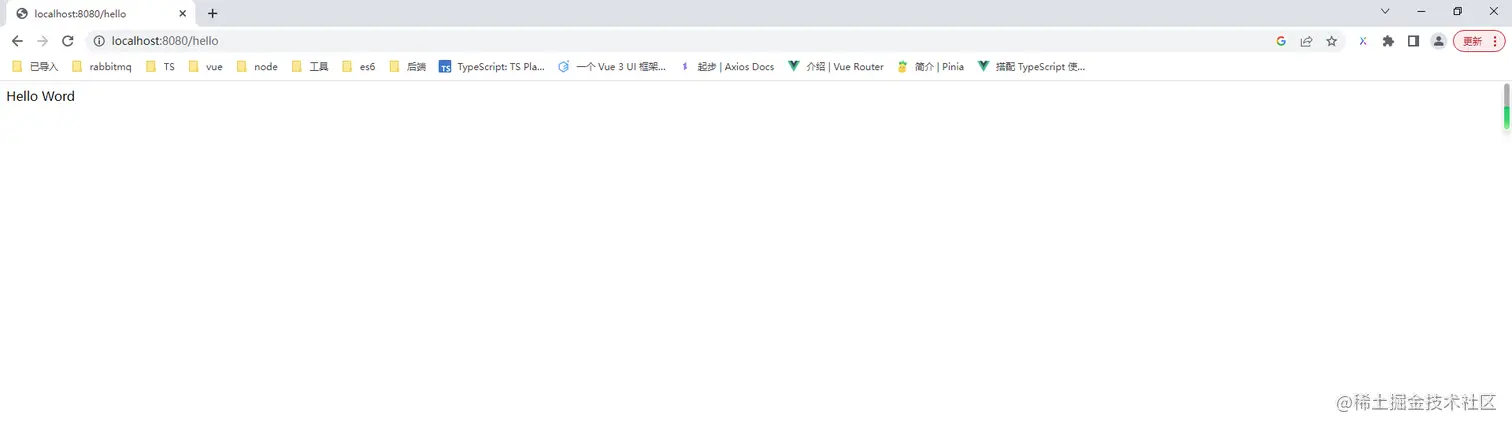
Task: Open the X extension icon
Action: (1362, 41)
